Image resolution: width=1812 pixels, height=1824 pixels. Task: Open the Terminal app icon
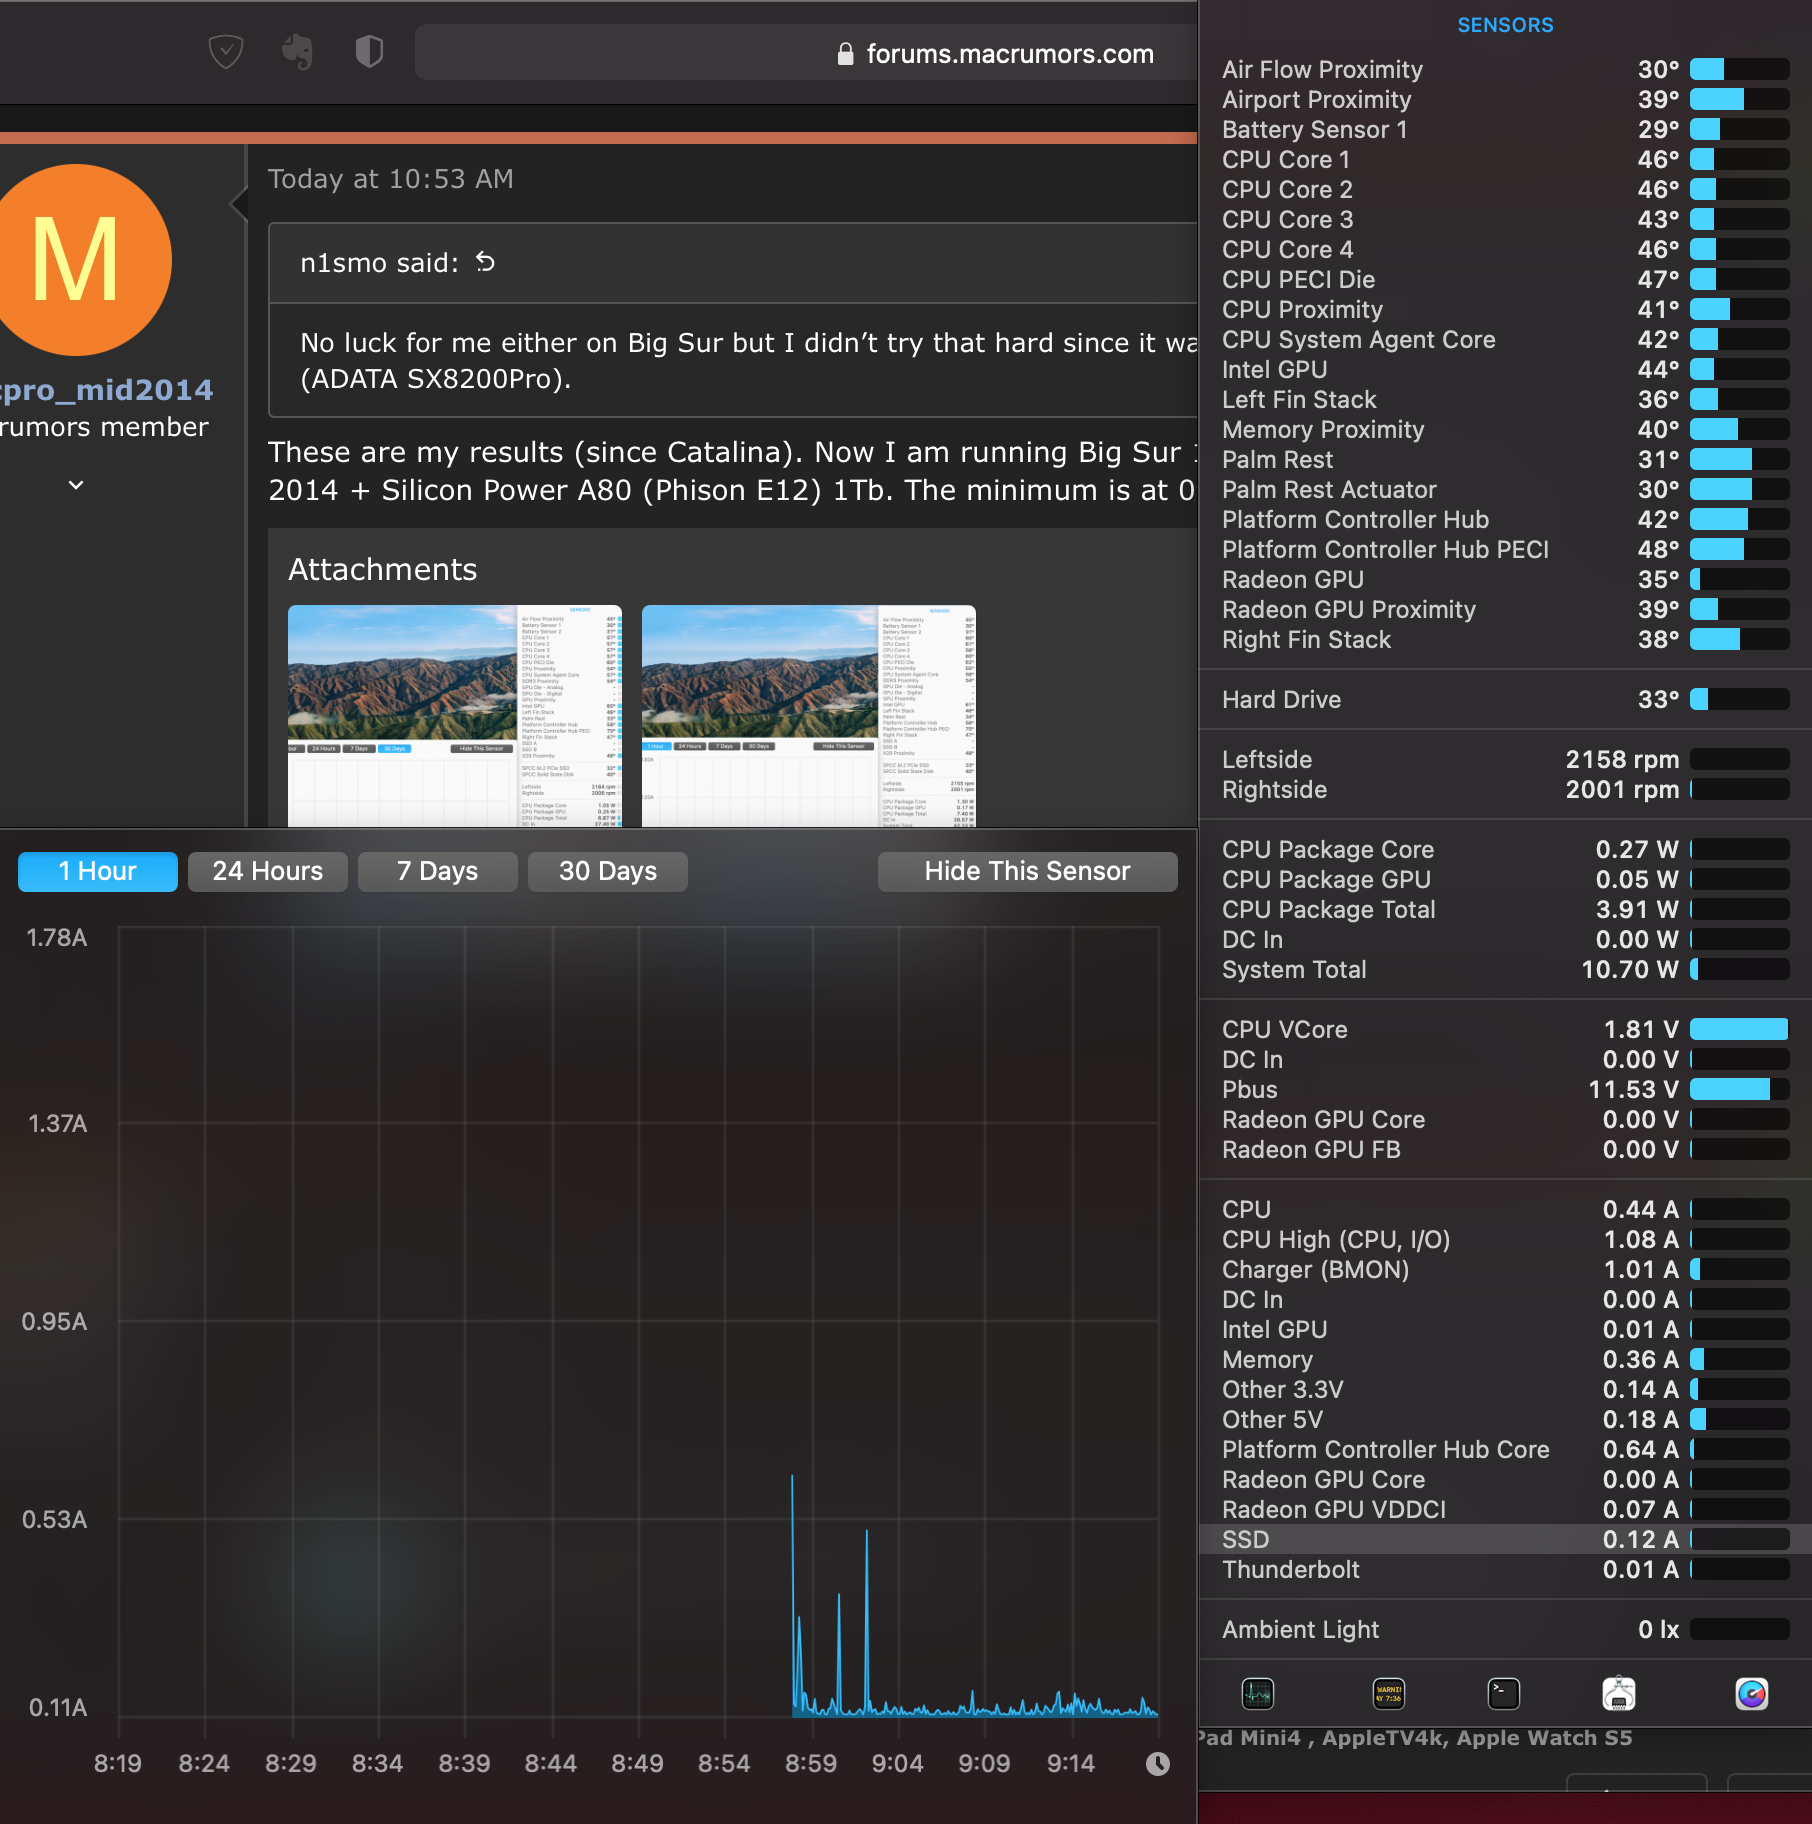(1504, 1693)
